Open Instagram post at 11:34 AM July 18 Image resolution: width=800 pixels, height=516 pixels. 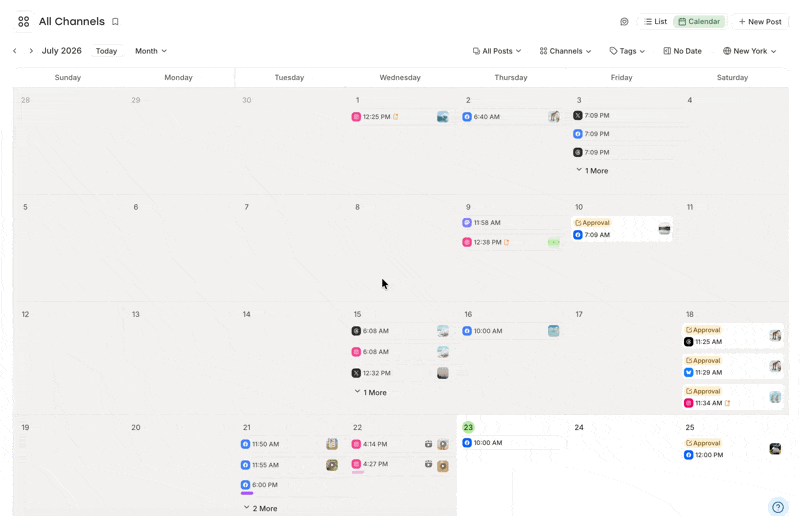click(733, 397)
